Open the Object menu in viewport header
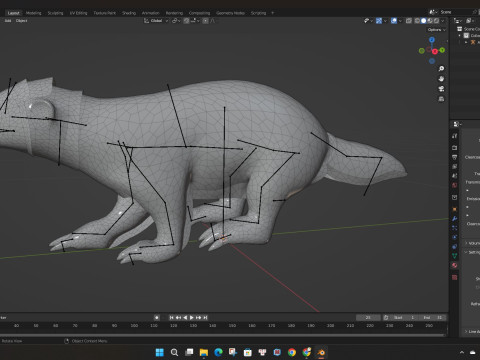Screen dimensions: 480x360 pos(21,21)
